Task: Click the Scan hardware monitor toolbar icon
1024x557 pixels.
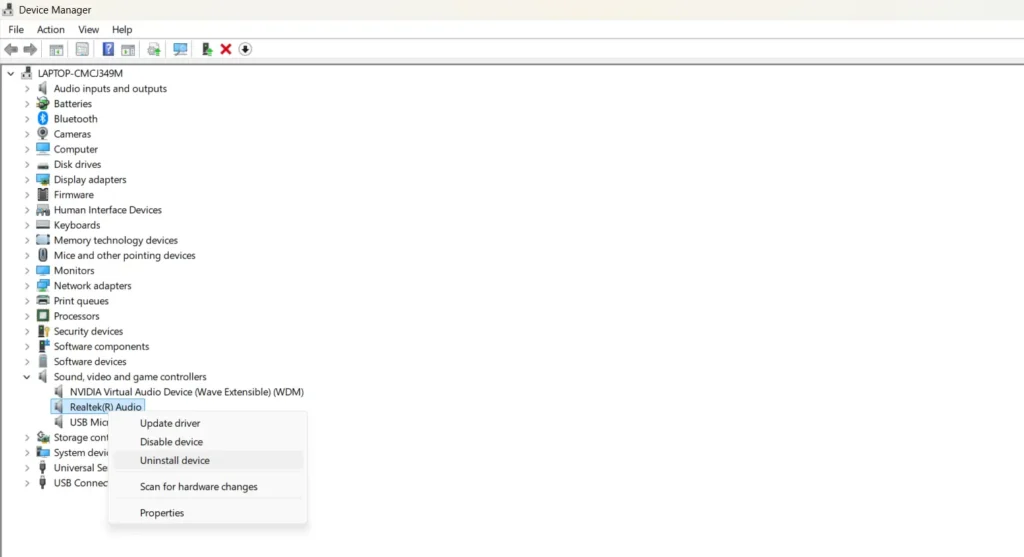Action: [x=180, y=49]
